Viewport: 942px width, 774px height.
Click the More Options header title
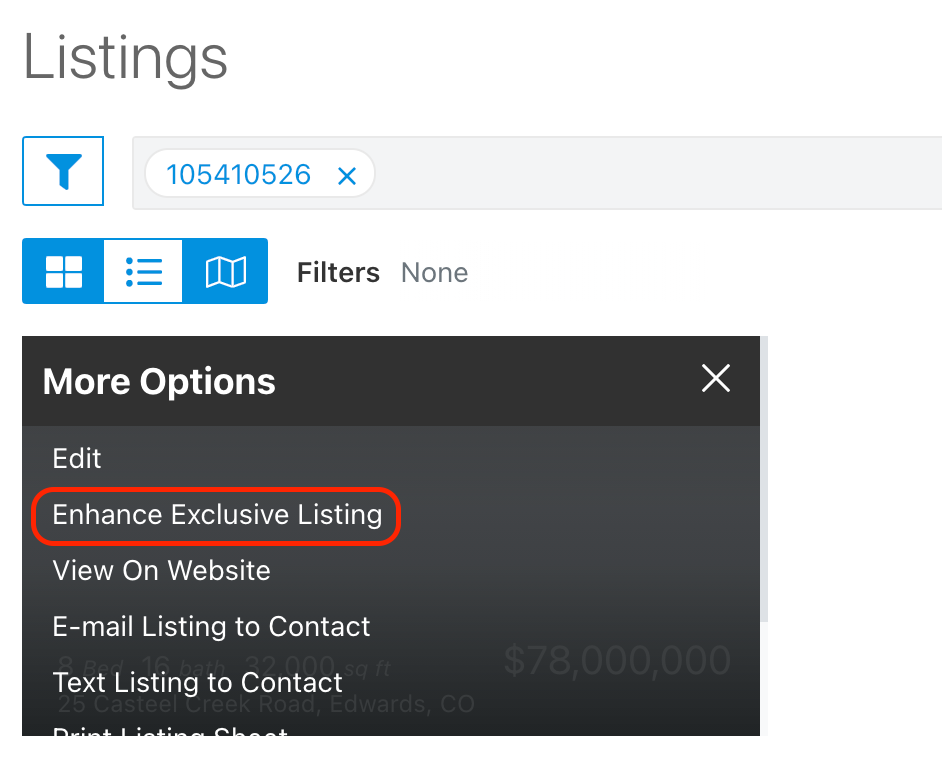159,381
